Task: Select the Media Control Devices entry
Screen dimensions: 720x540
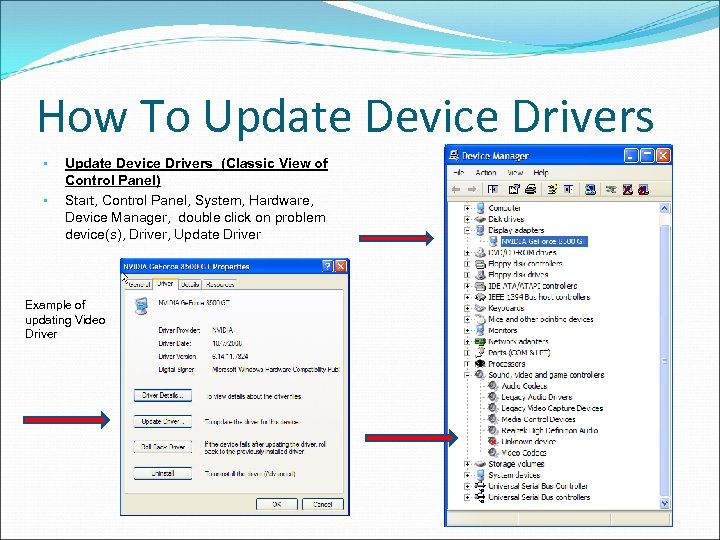Action: click(538, 419)
